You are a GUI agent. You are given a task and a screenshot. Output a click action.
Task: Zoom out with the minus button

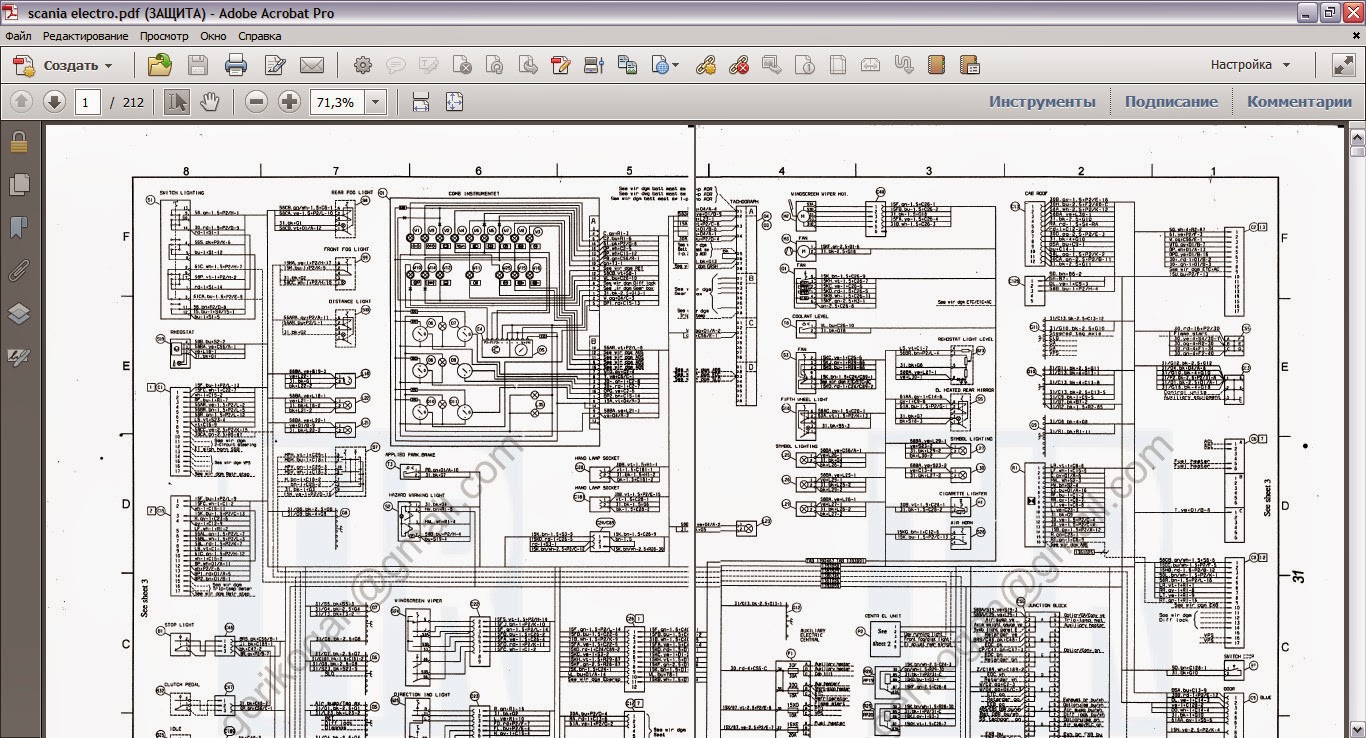257,101
